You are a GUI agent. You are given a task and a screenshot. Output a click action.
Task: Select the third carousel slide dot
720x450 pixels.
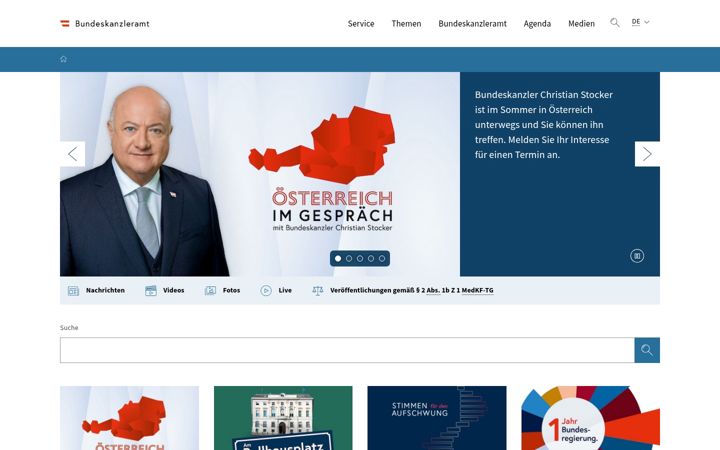coord(360,259)
